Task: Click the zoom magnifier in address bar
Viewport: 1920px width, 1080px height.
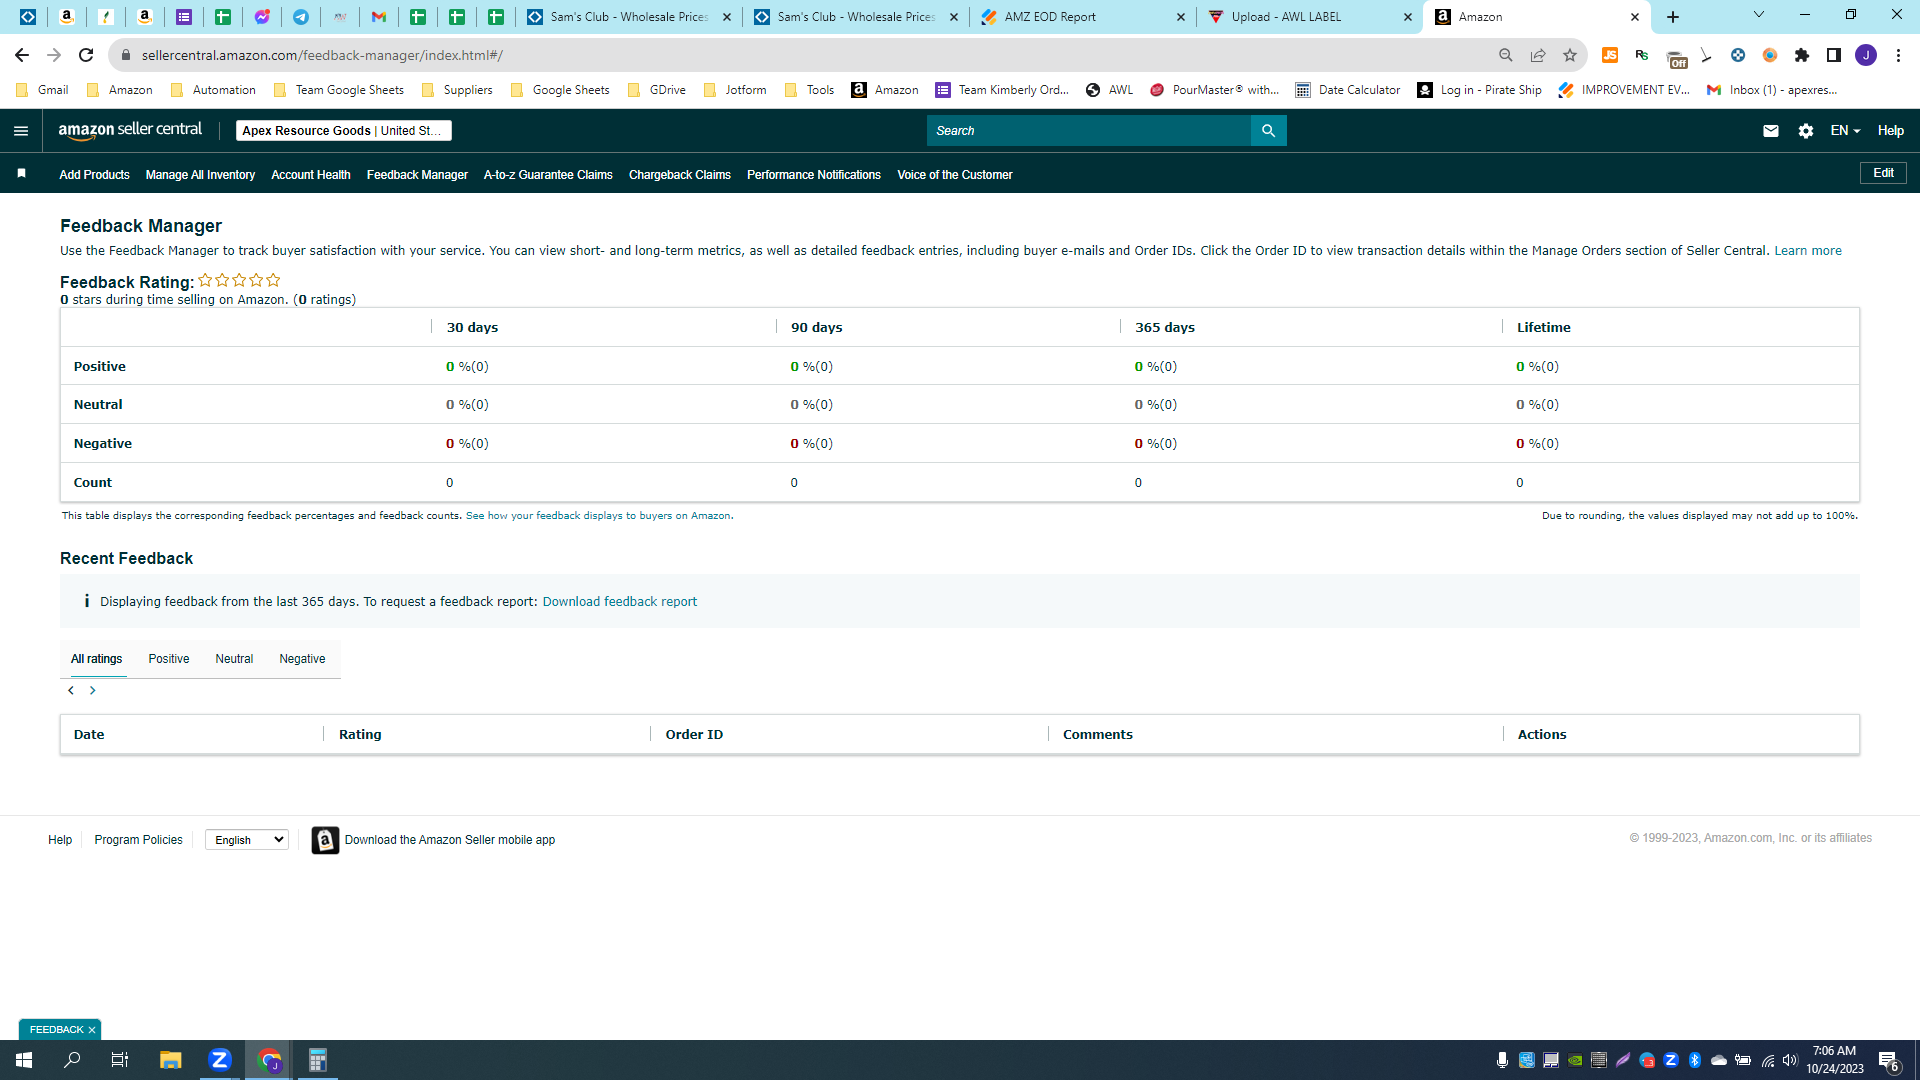Action: coord(1506,55)
